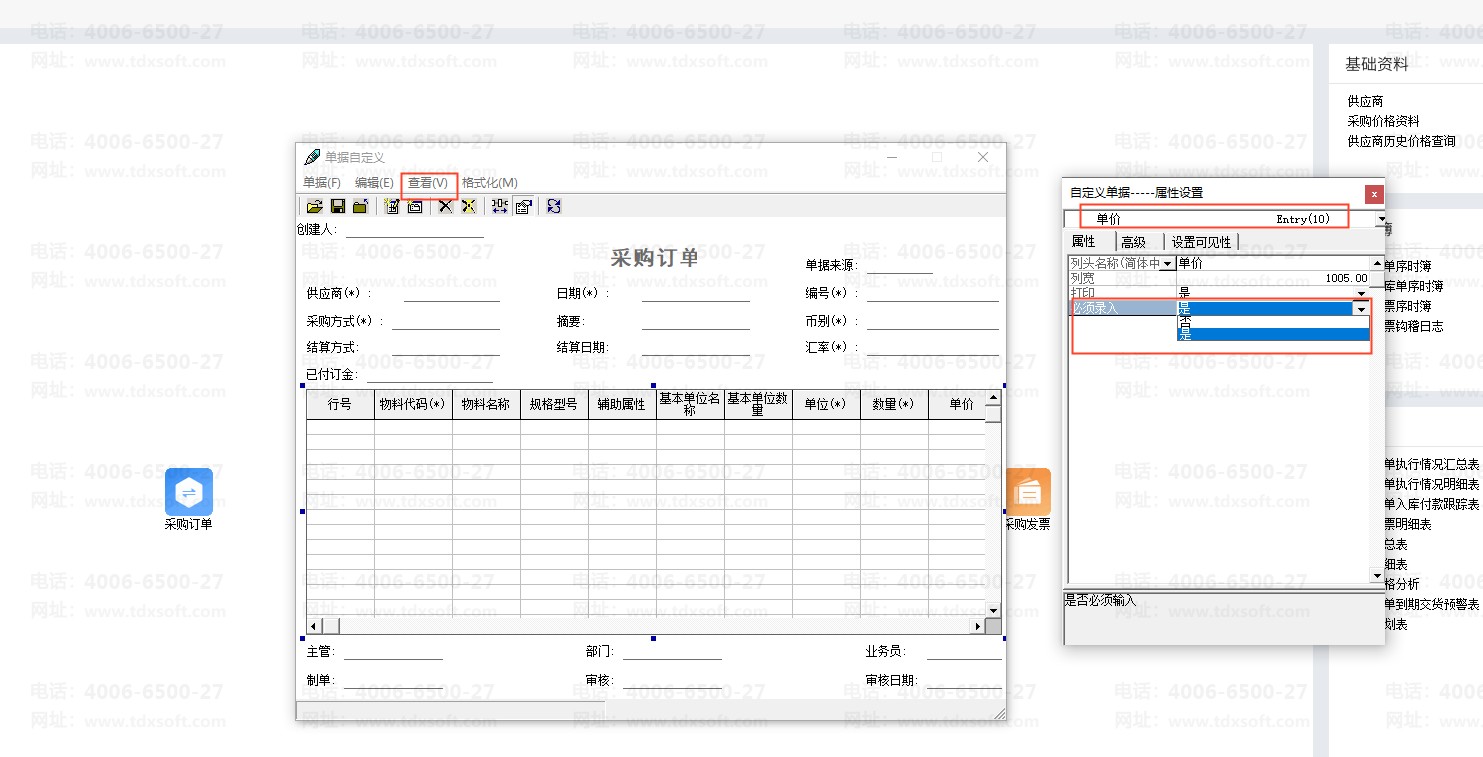
Task: Select the 物料名称 column header
Action: (486, 404)
